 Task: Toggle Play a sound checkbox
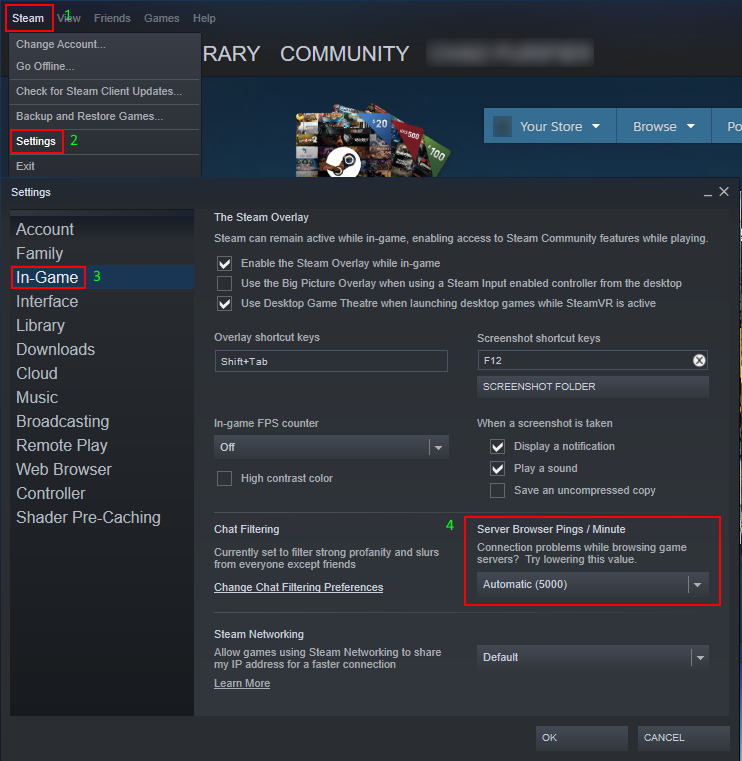[x=497, y=469]
